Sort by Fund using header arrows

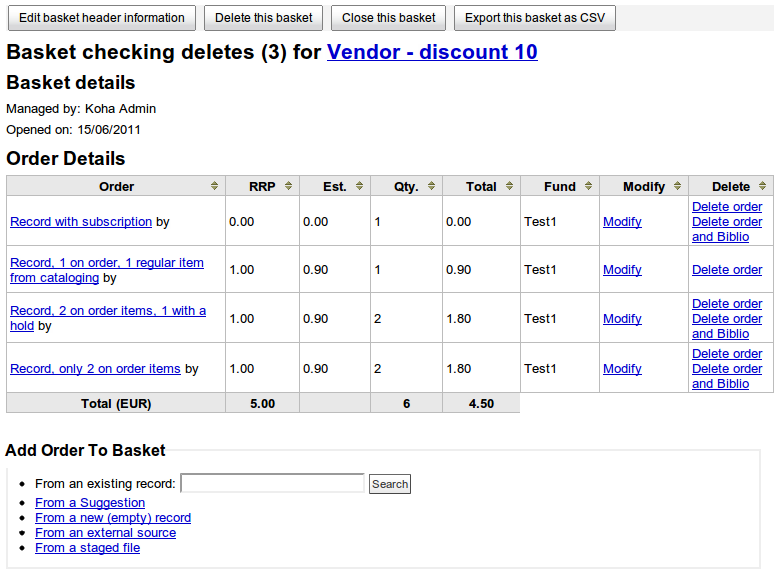pos(588,186)
